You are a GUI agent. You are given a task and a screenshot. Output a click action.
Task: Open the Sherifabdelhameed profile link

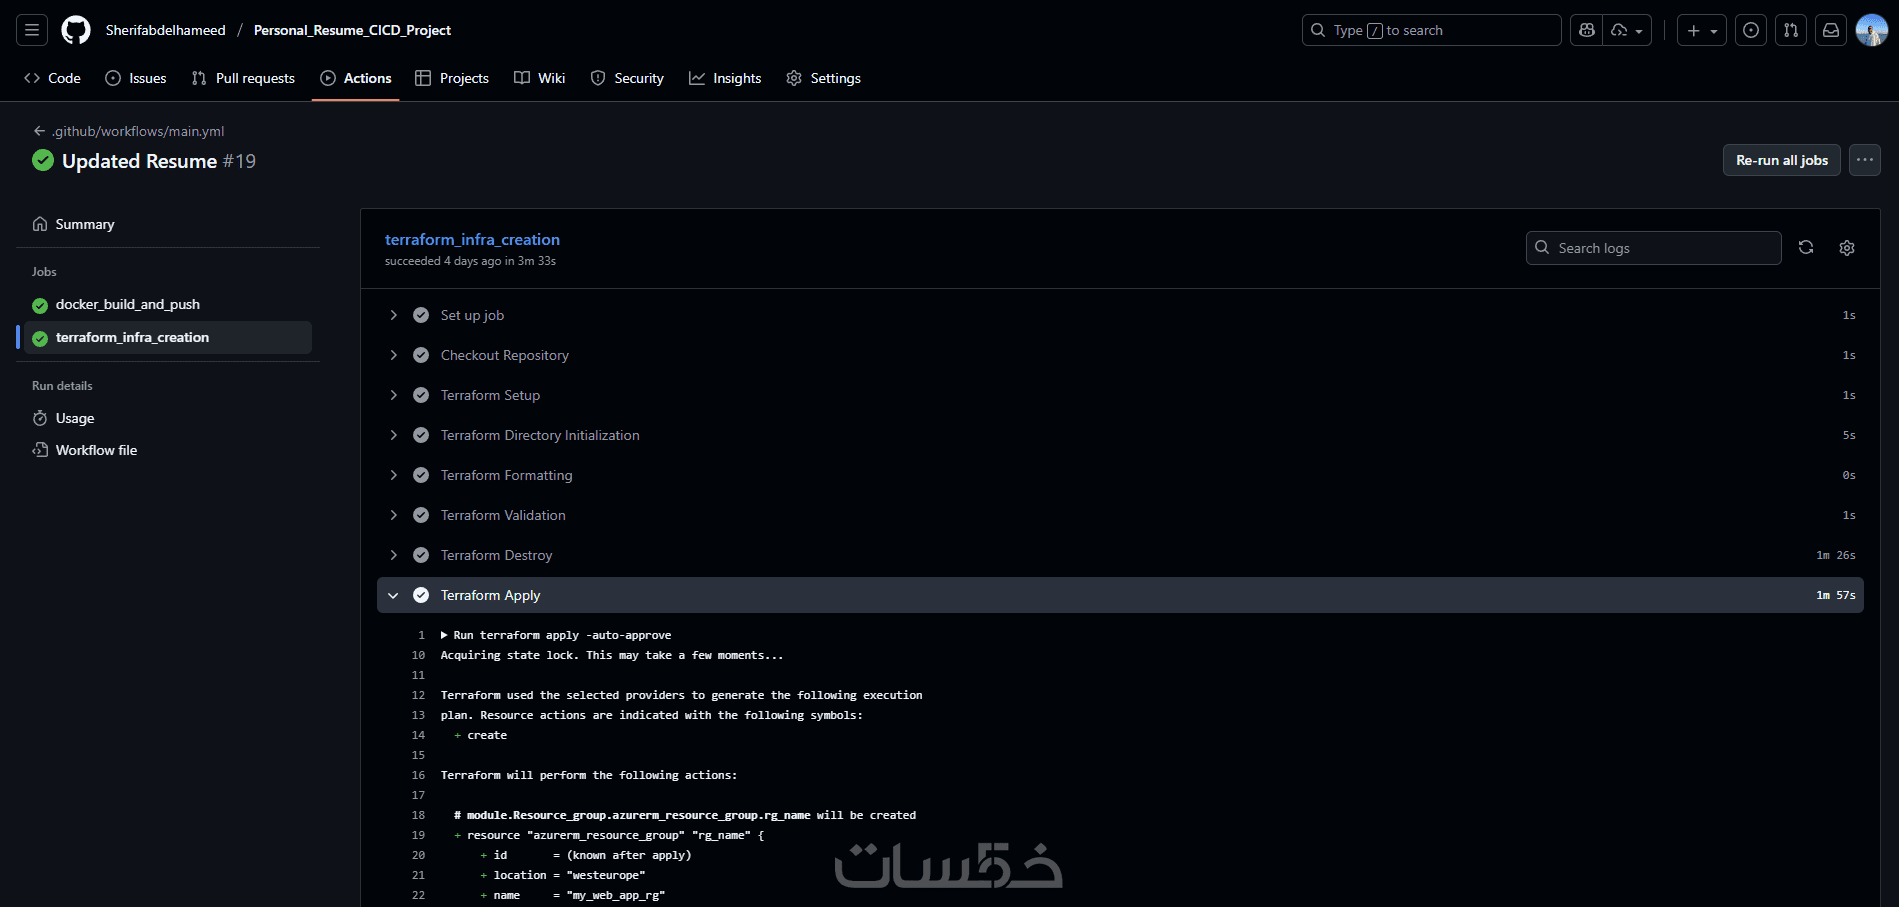click(x=166, y=30)
